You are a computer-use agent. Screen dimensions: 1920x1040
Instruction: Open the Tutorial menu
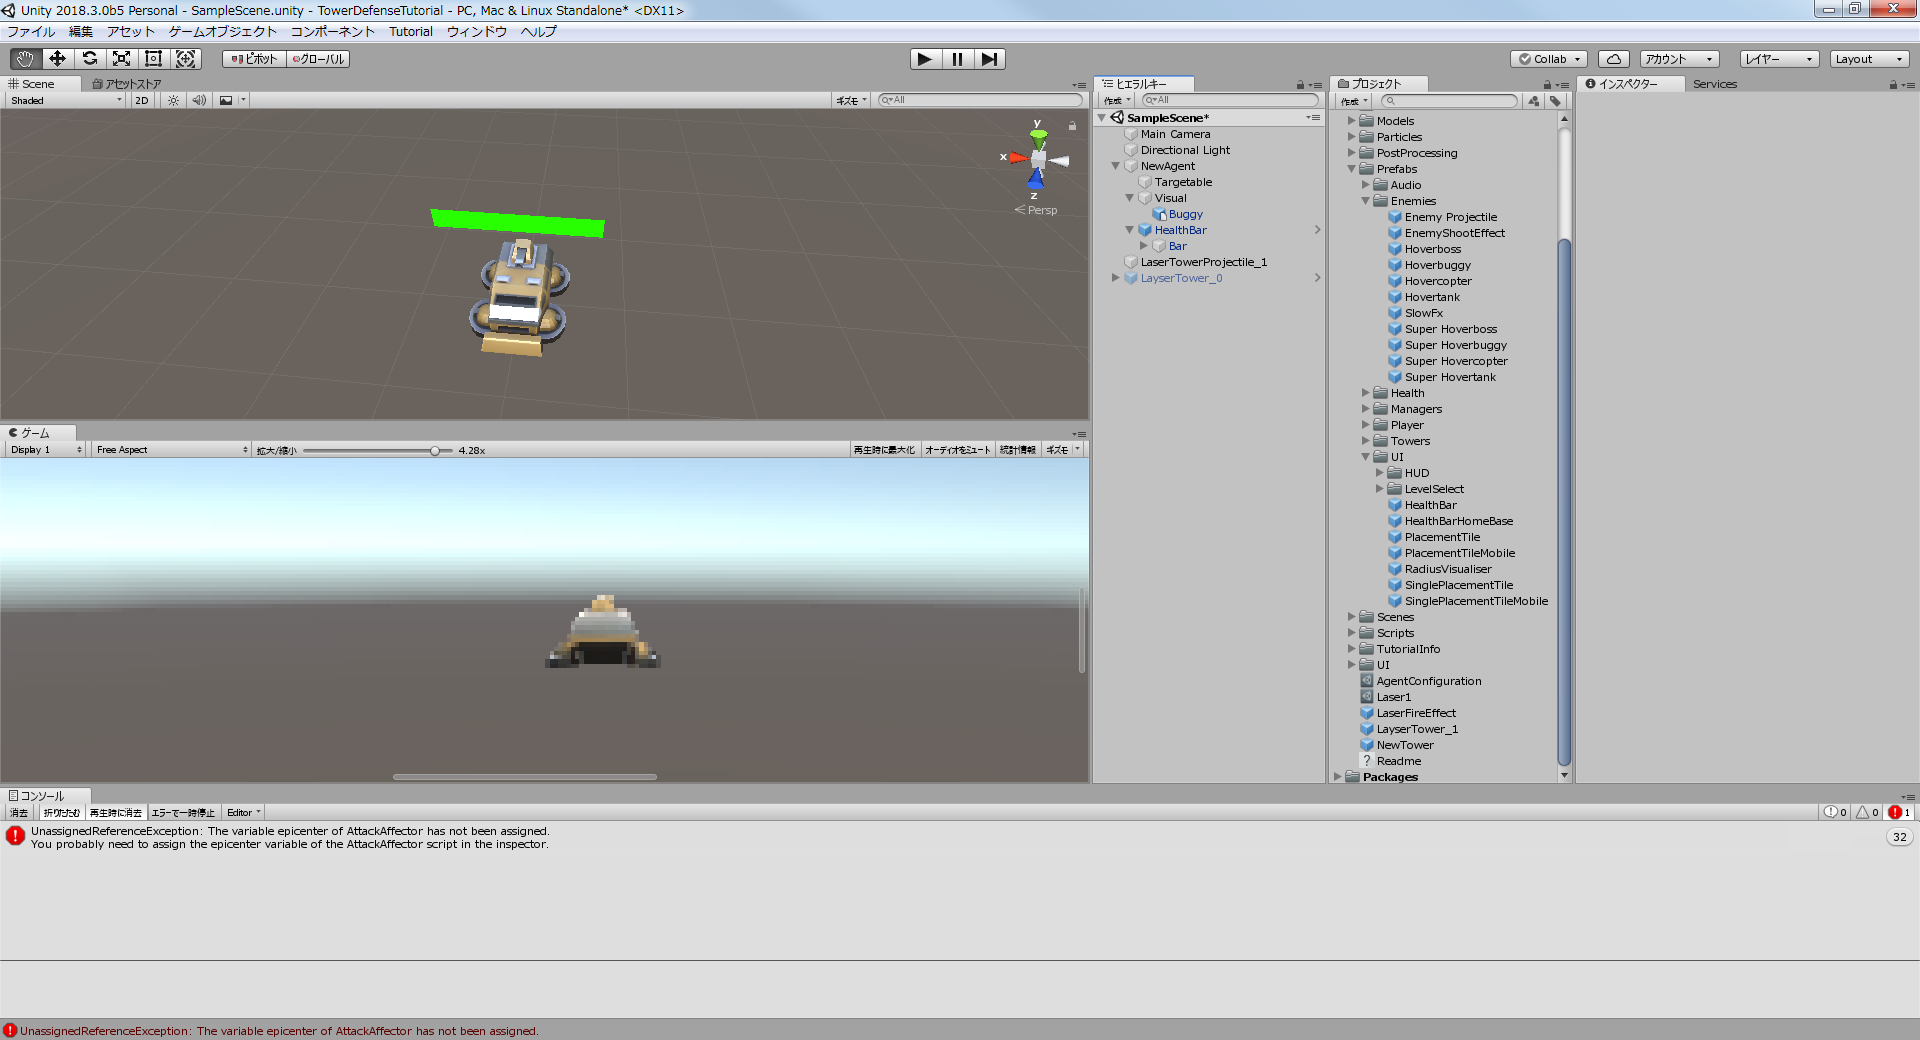click(411, 32)
